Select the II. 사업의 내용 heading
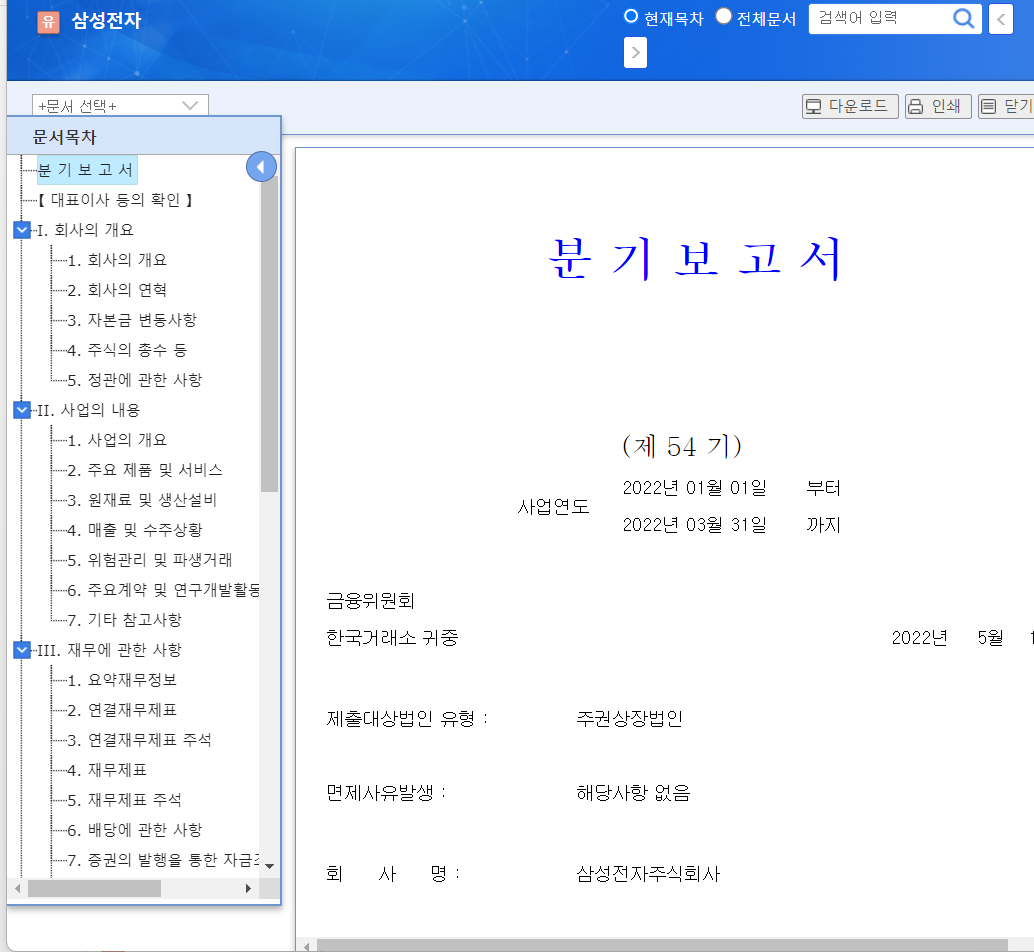 (x=89, y=410)
